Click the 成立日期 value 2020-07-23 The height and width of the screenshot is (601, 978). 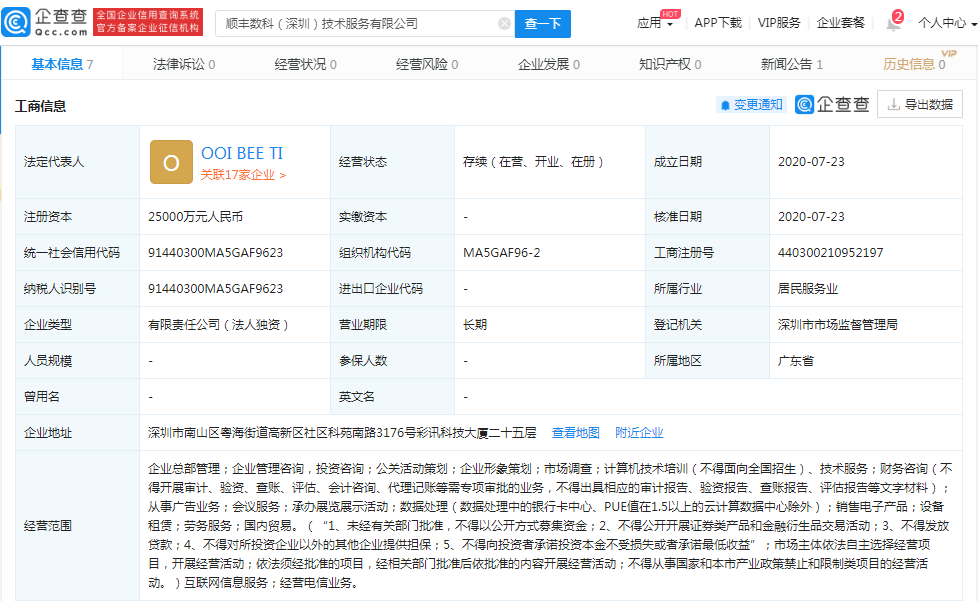(x=811, y=162)
